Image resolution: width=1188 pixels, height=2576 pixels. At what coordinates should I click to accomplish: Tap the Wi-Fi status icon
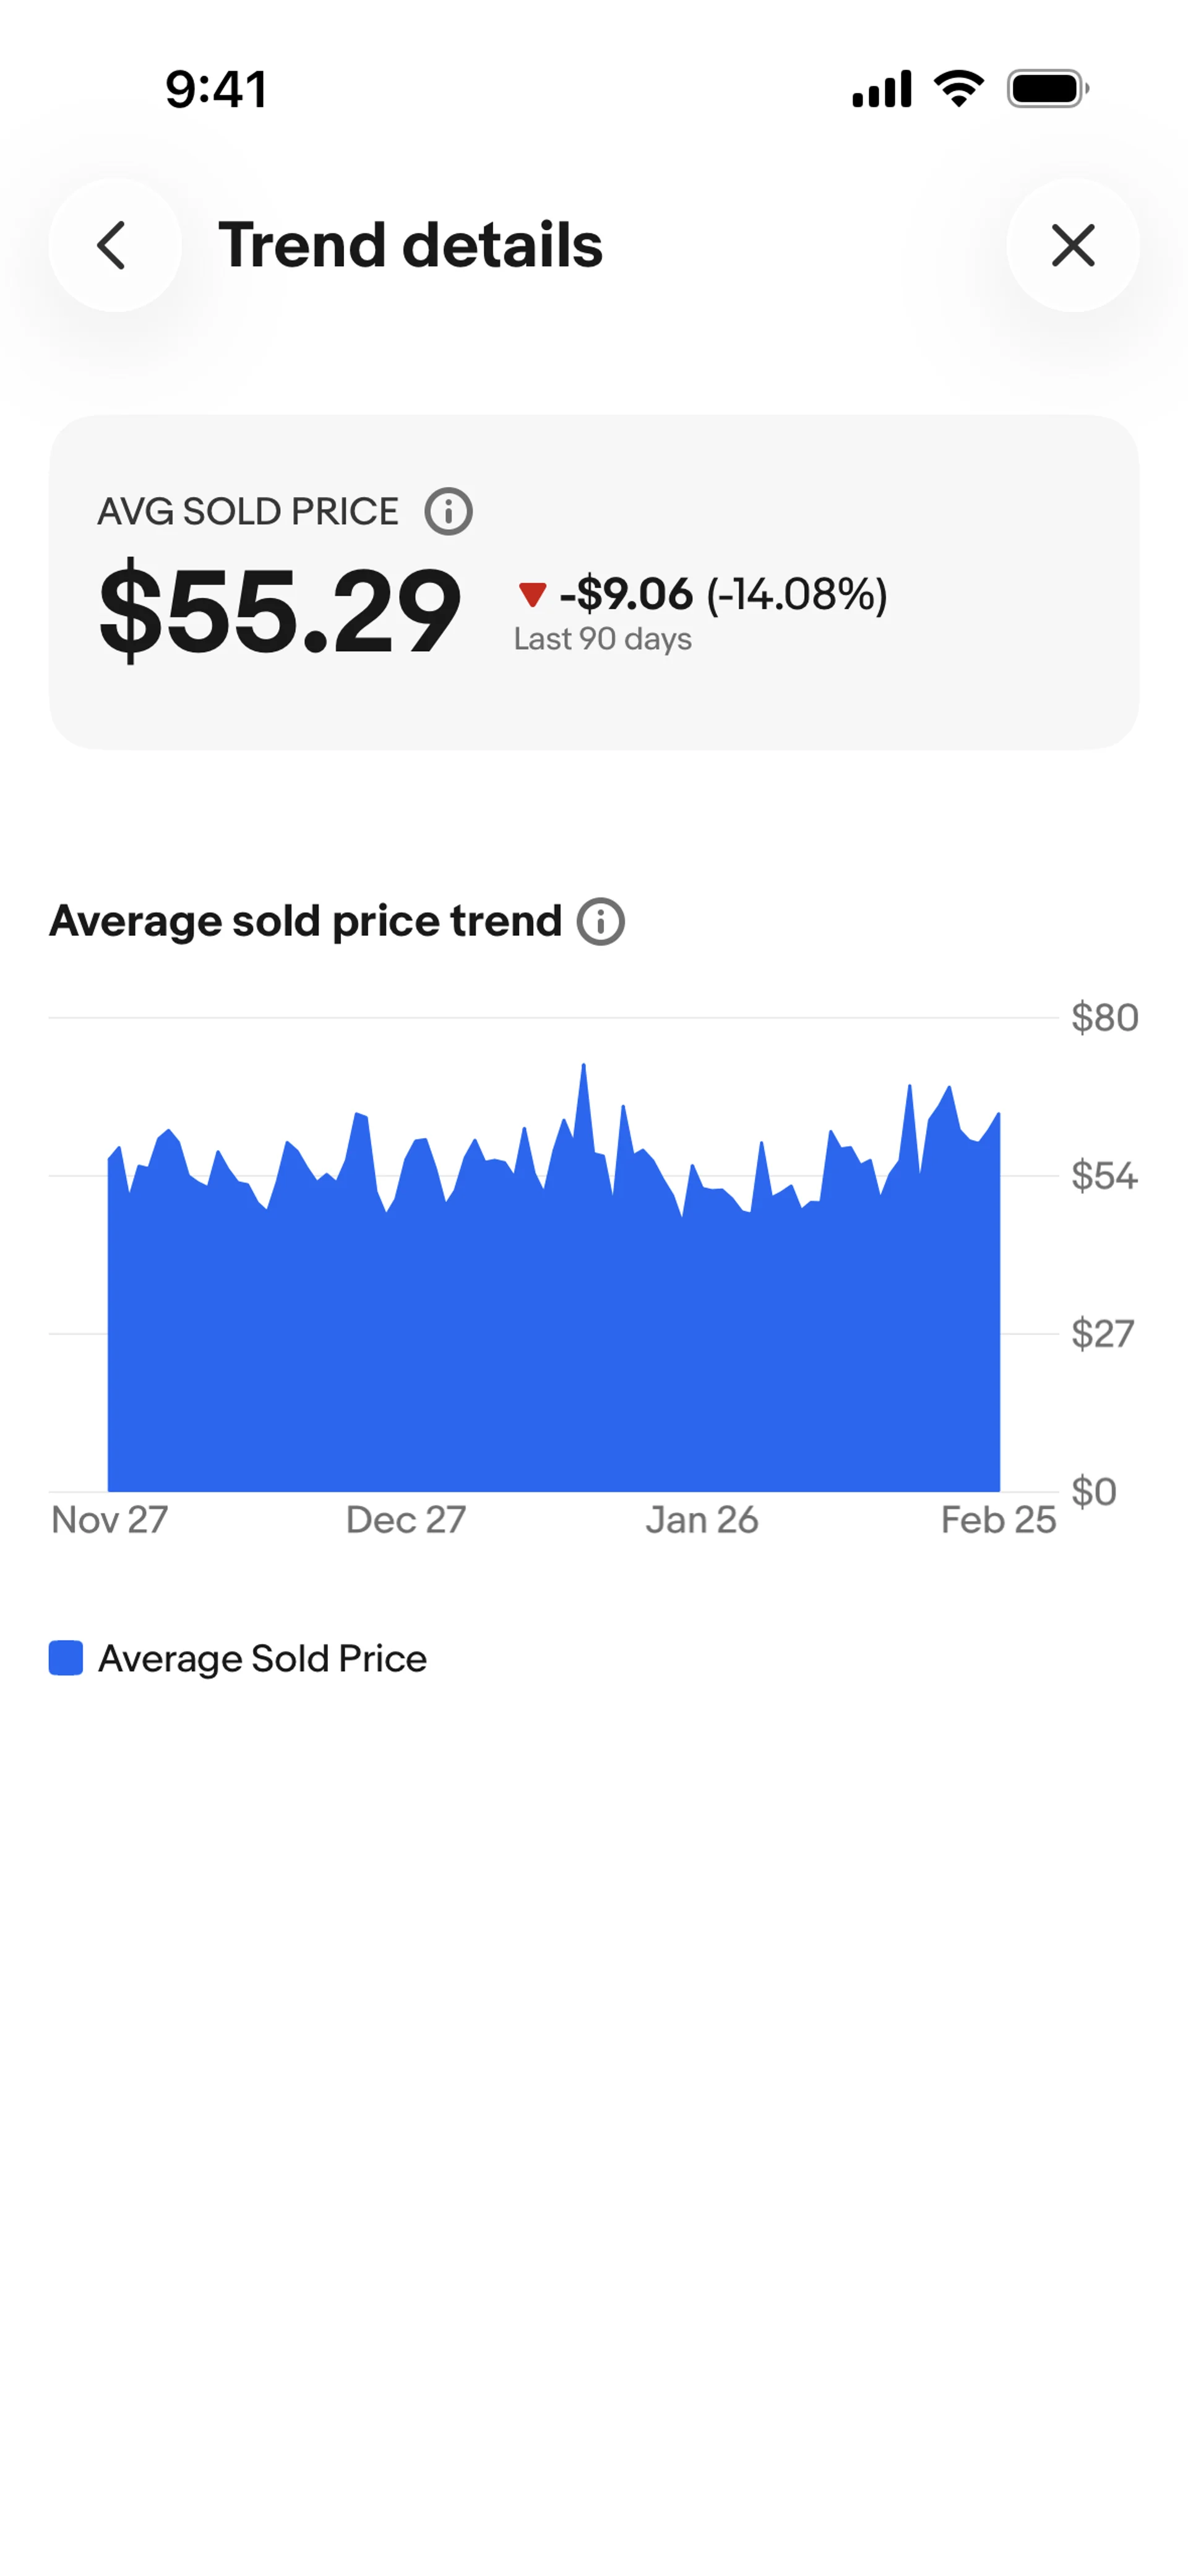(x=958, y=89)
